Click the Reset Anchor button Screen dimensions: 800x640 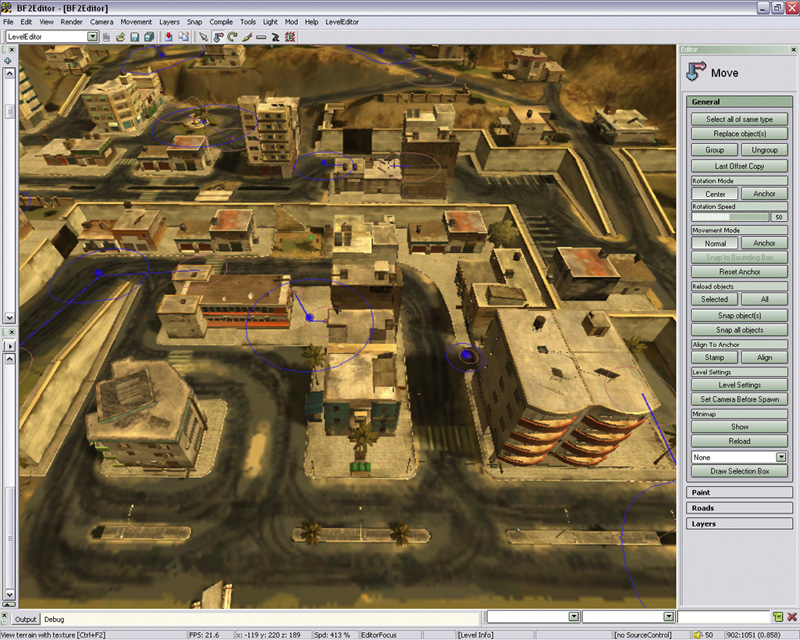(x=739, y=272)
